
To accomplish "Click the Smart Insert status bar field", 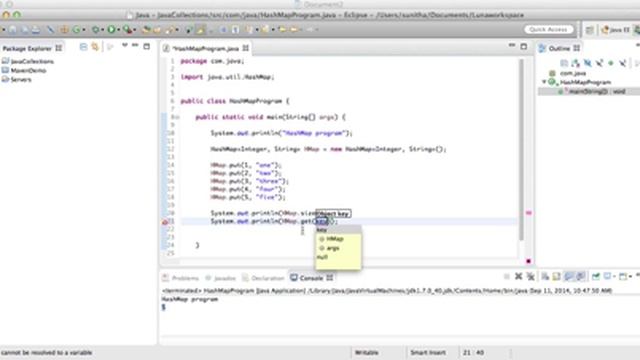I will 428,353.
